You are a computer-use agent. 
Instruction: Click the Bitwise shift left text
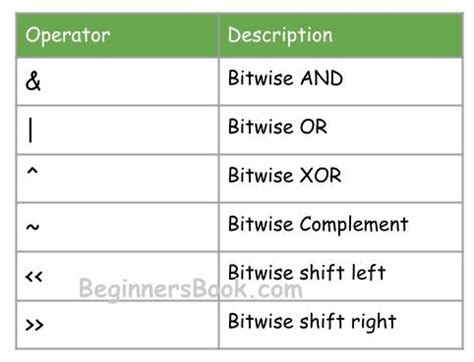307,272
